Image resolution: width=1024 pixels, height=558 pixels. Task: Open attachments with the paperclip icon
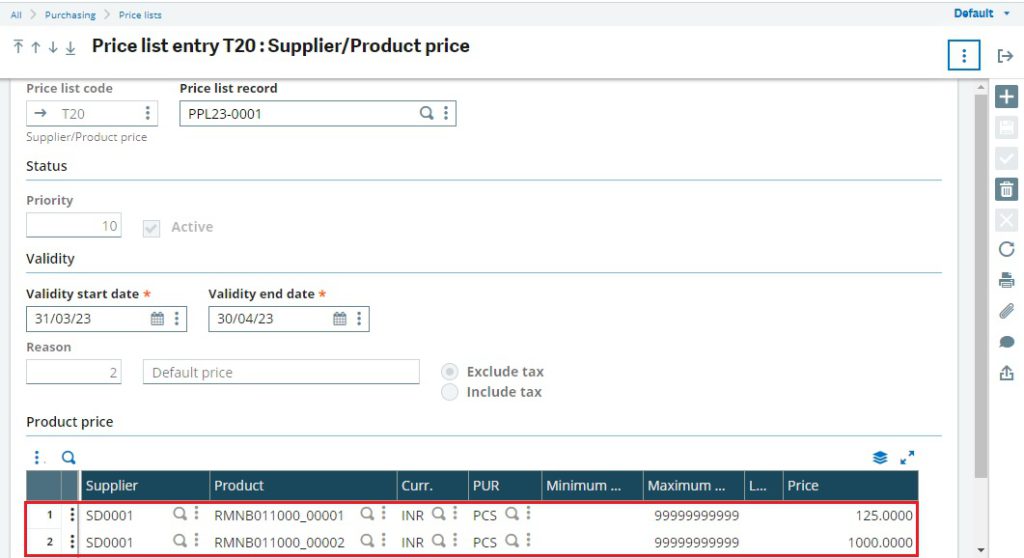point(1006,311)
